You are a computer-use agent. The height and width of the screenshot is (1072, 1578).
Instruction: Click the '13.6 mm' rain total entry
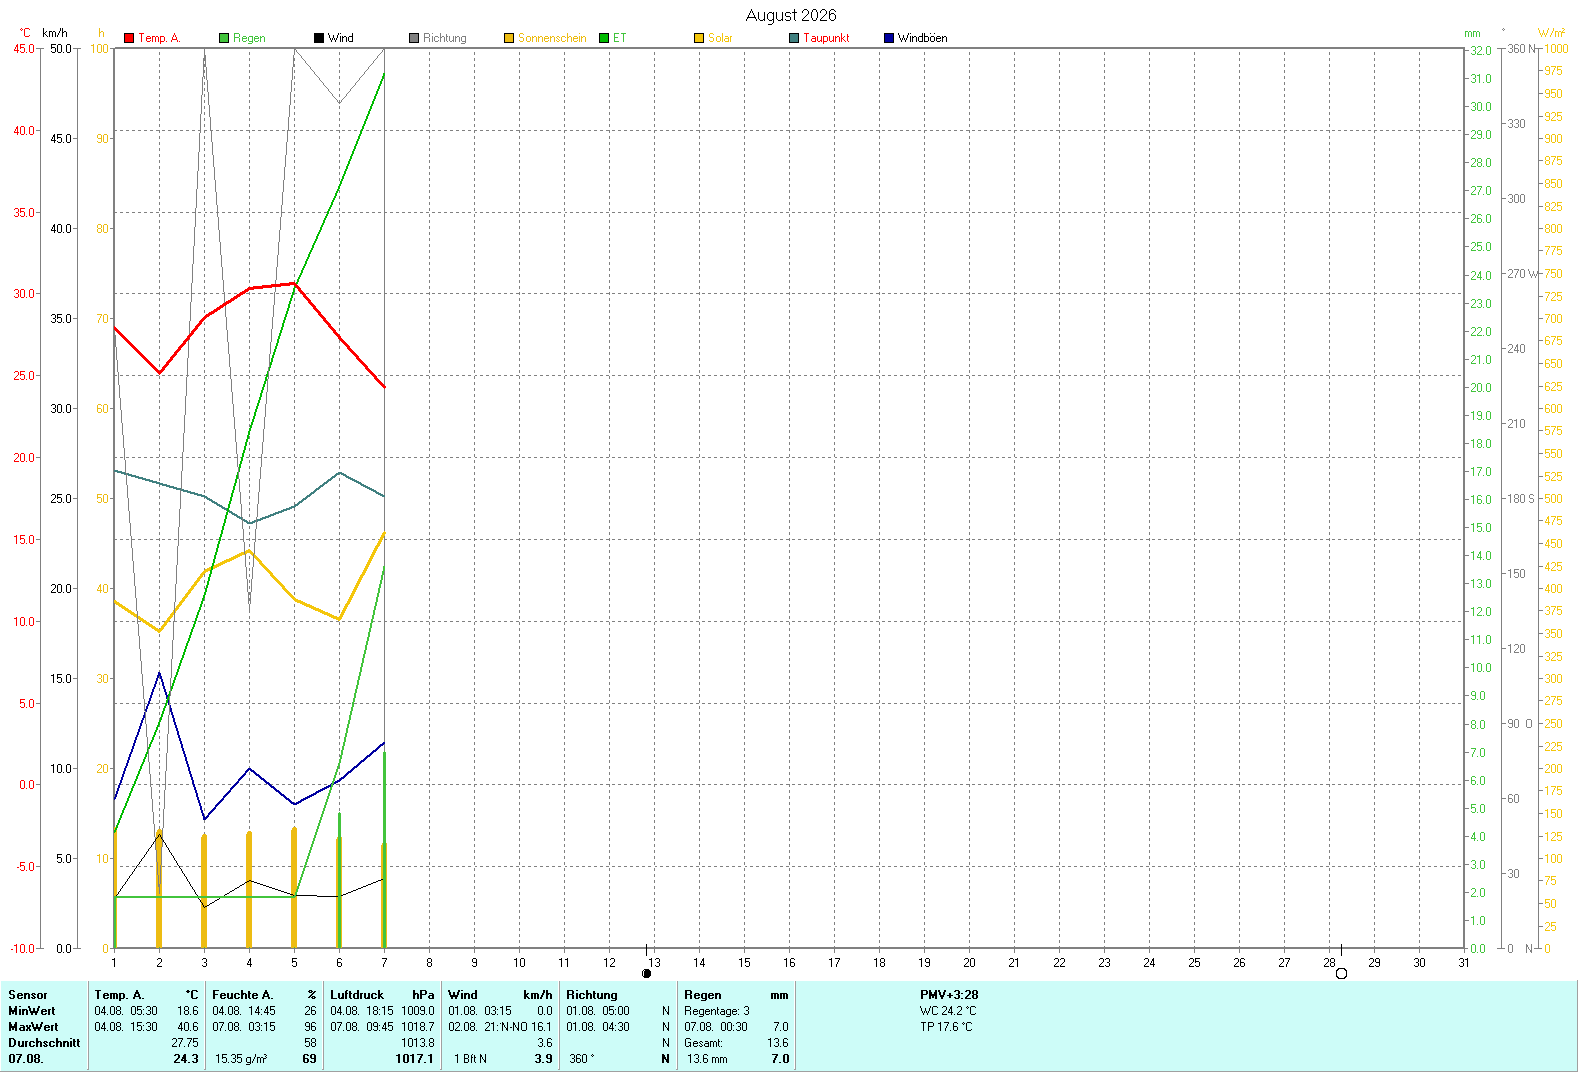click(707, 1059)
